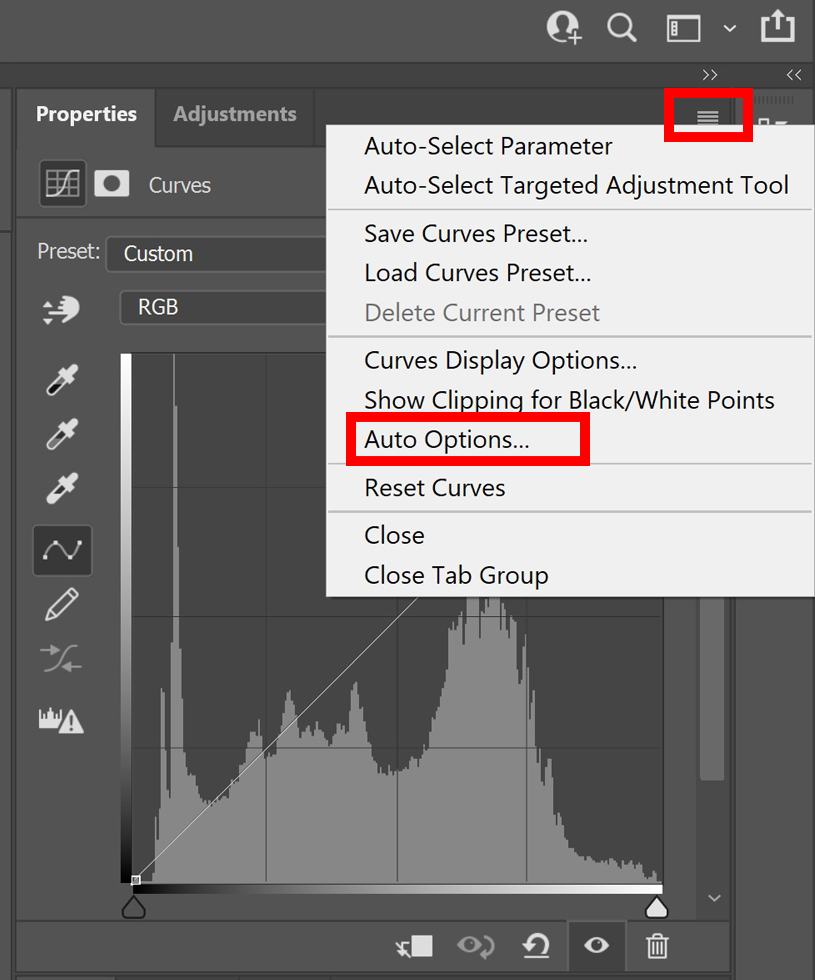Select the layer mask icon beside Curves
Viewport: 815px width, 980px height.
[111, 184]
